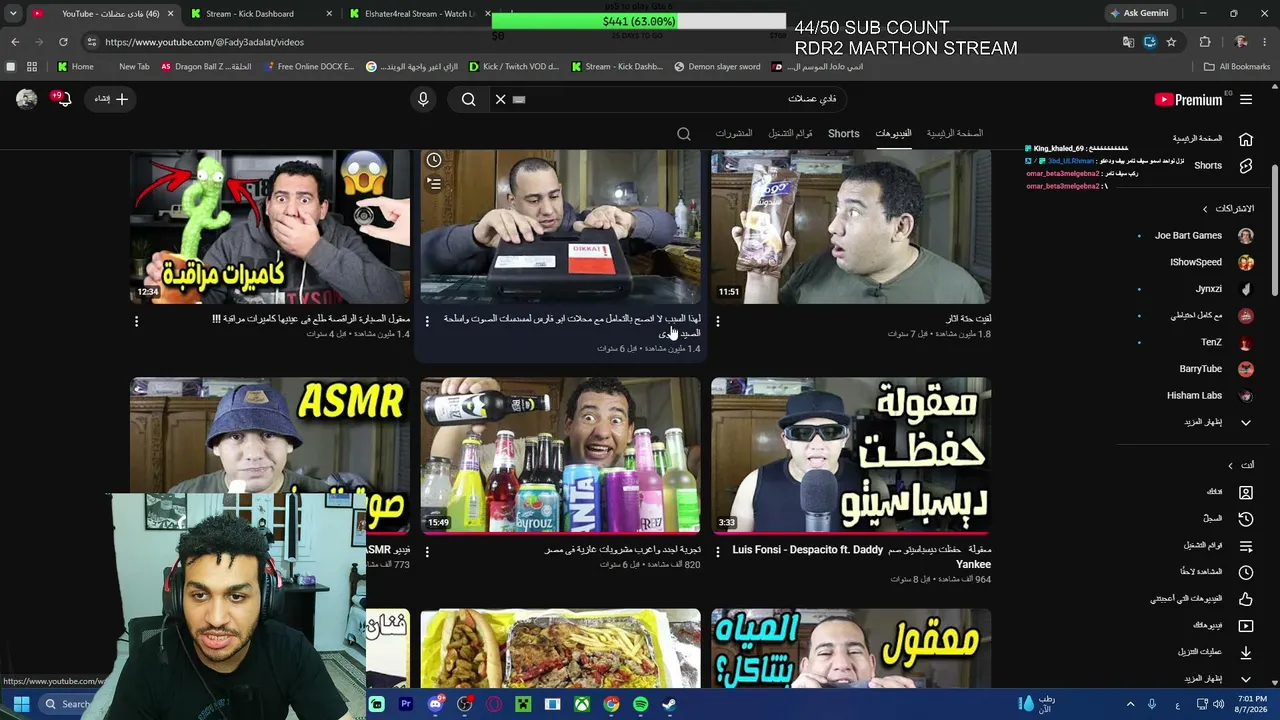Toggle the YouTube guide hamburger menu
Image resolution: width=1280 pixels, height=720 pixels.
click(x=1246, y=99)
